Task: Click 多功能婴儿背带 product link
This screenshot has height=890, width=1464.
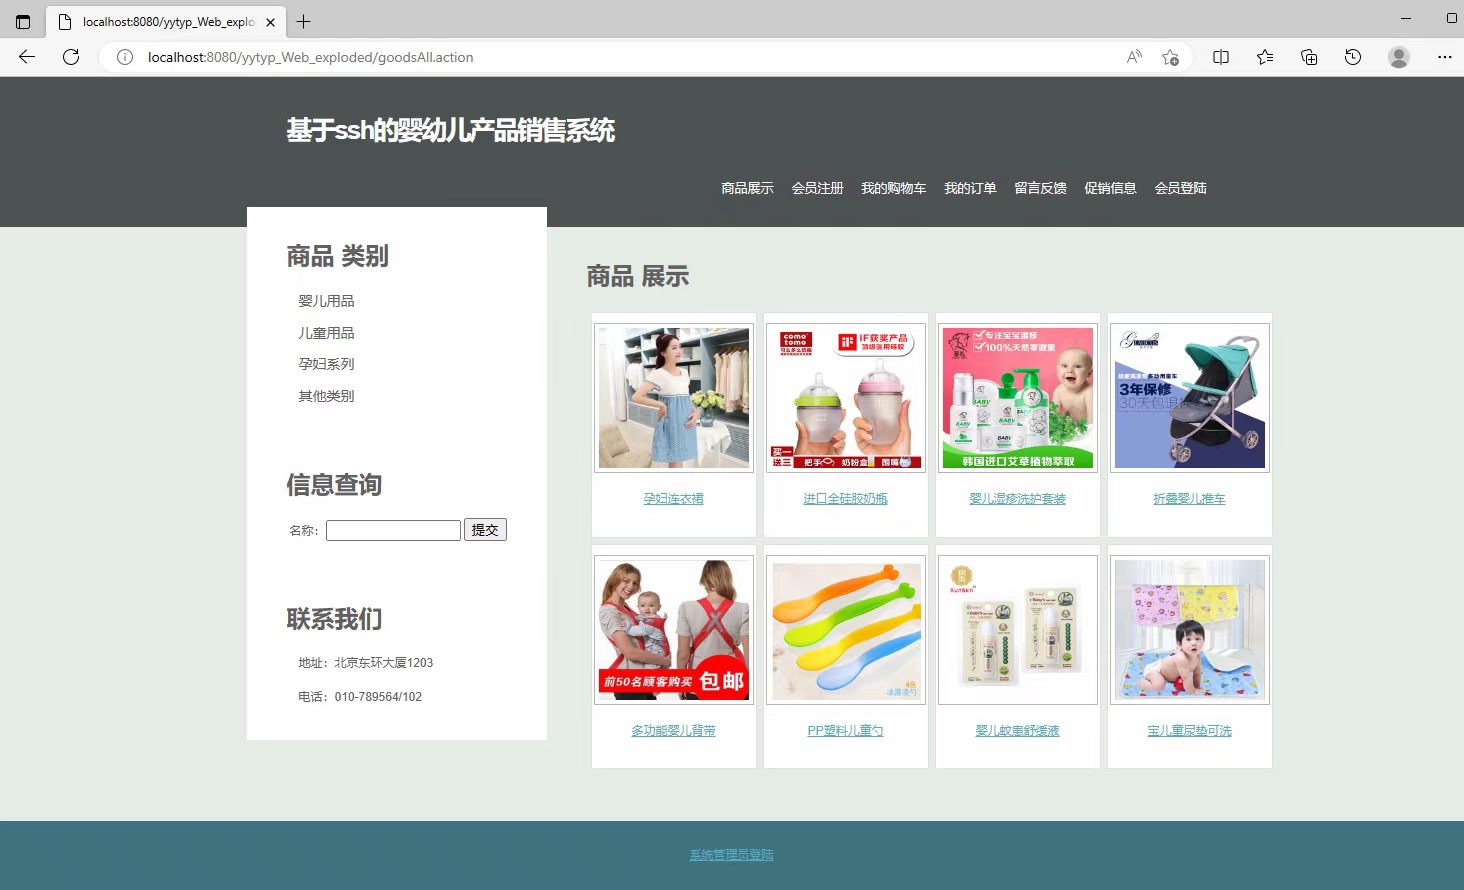Action: tap(674, 731)
